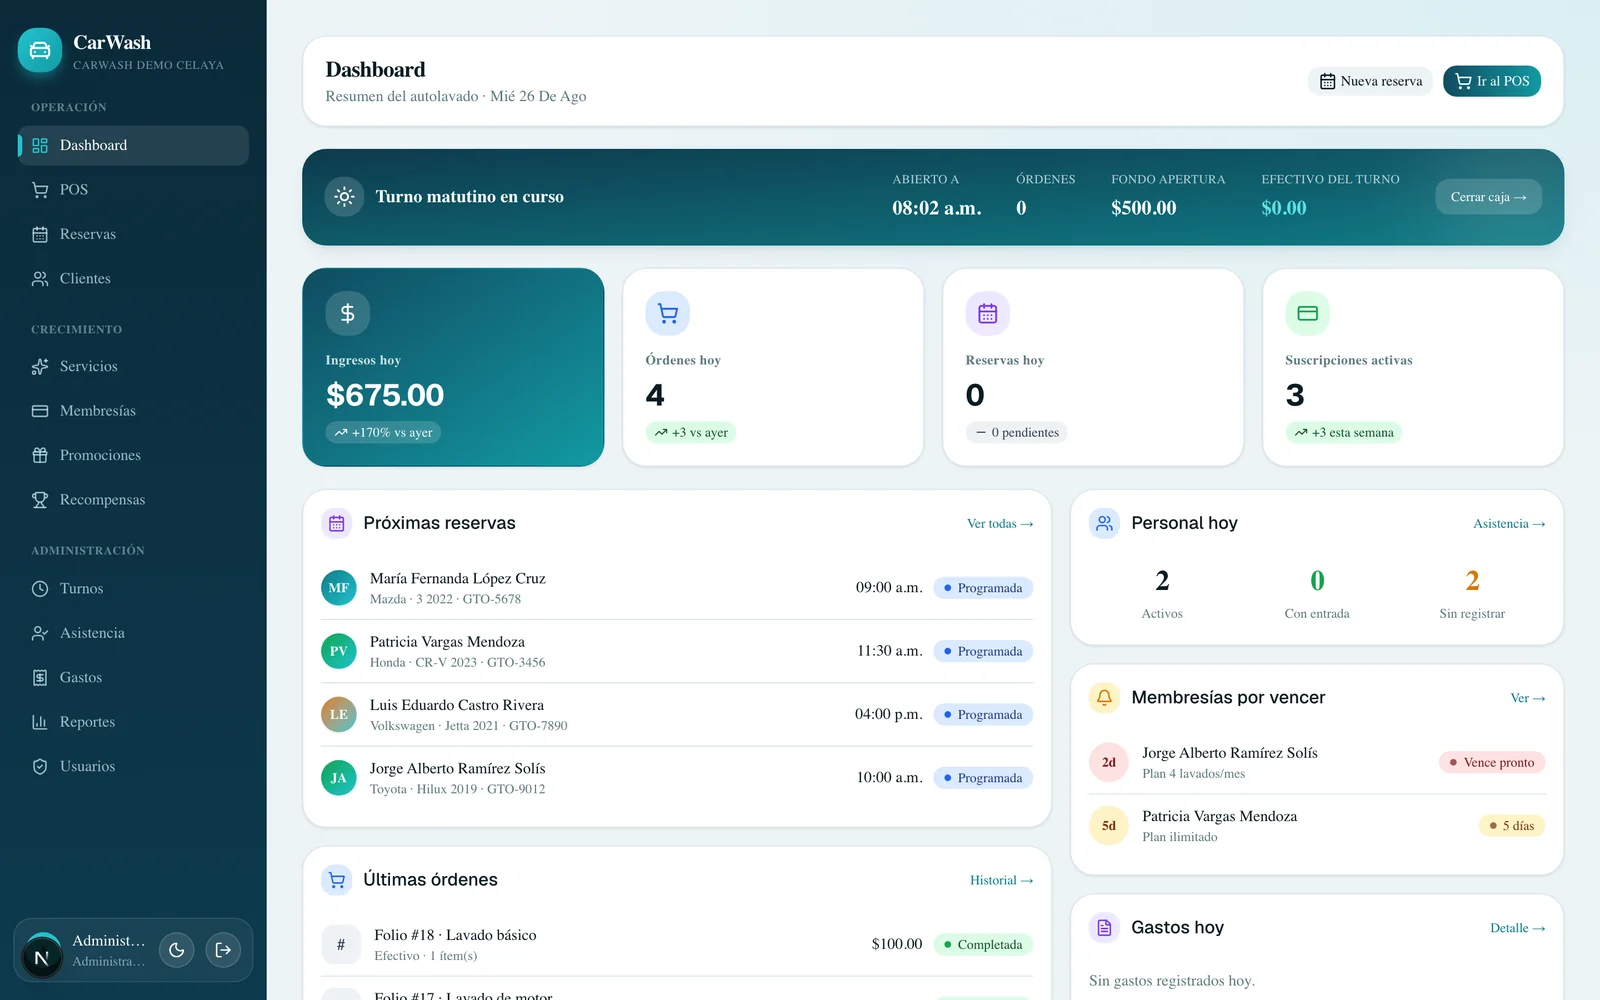The height and width of the screenshot is (1000, 1600).
Task: Open the Detalle link in Gastos hoy
Action: coord(1518,928)
